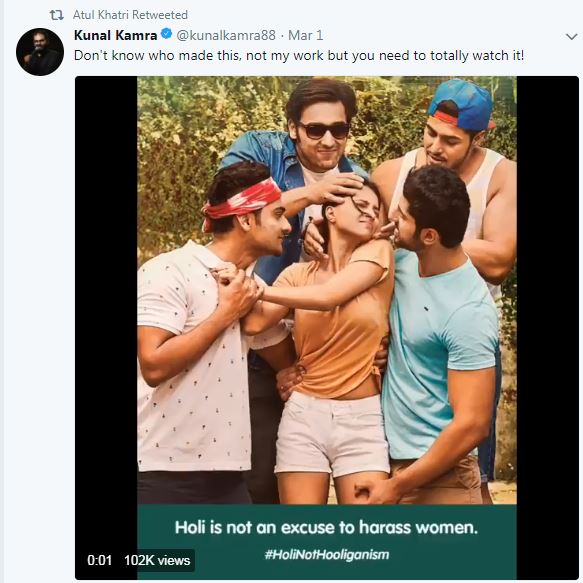Open the Mar 1 timestamp

(306, 35)
